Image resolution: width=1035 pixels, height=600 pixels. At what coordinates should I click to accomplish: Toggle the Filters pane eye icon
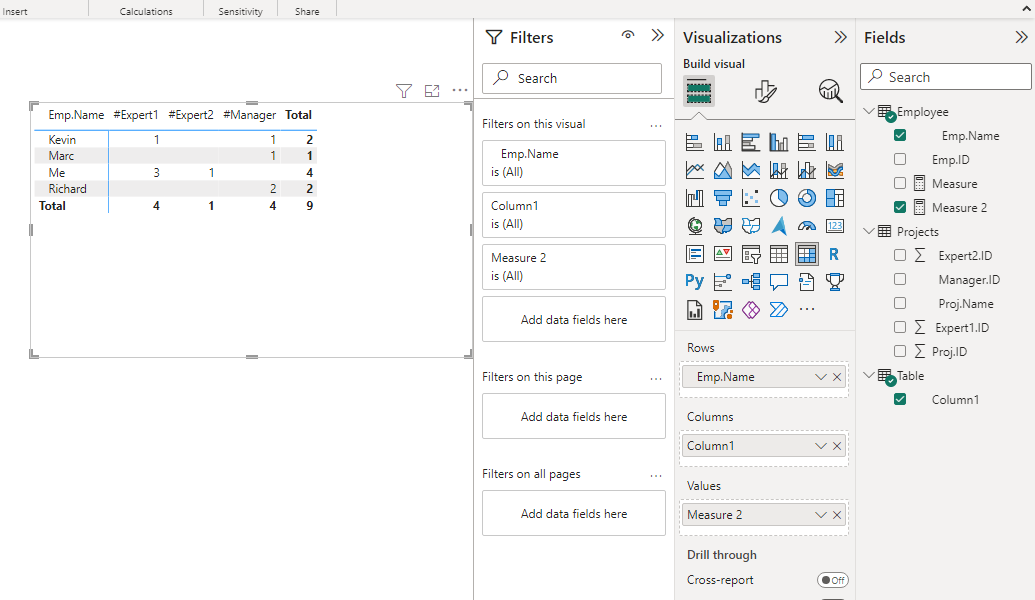tap(628, 35)
